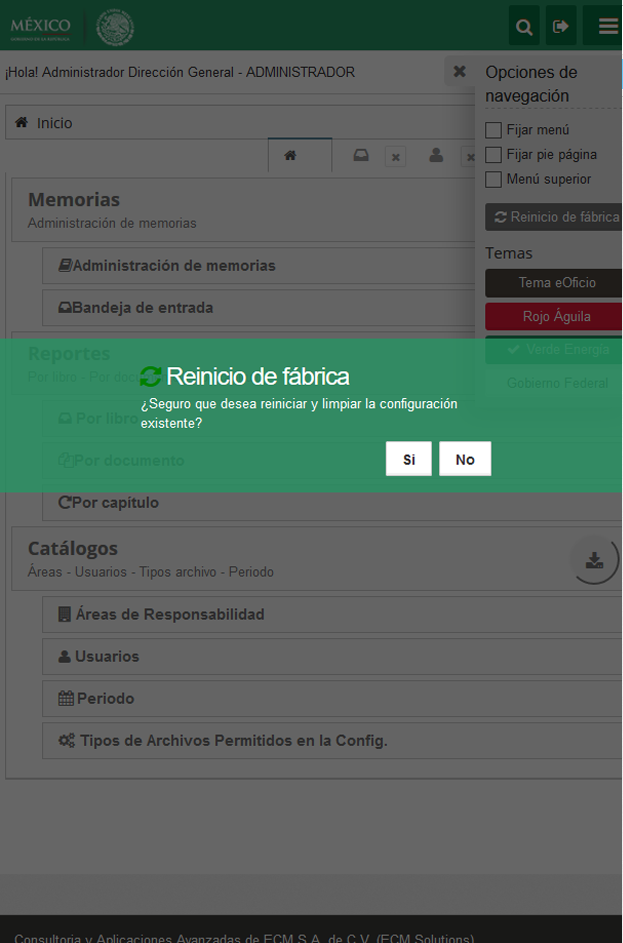Confirm factory reset with Si

(409, 459)
